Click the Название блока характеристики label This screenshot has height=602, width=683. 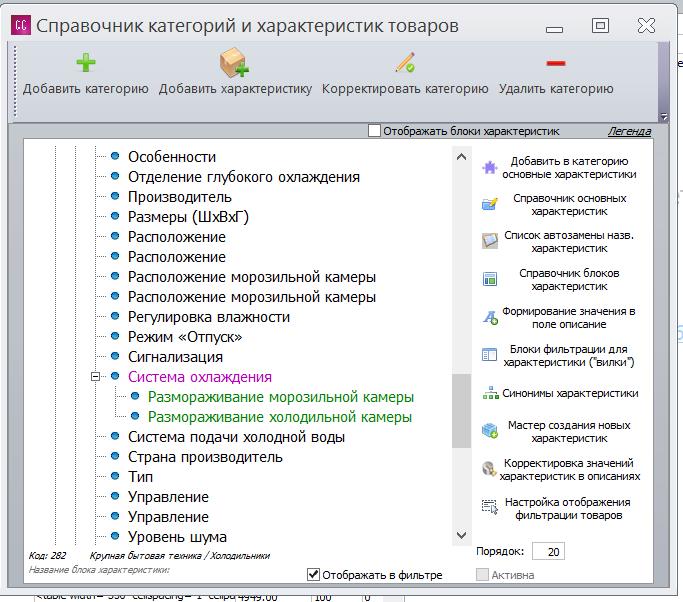tap(99, 569)
